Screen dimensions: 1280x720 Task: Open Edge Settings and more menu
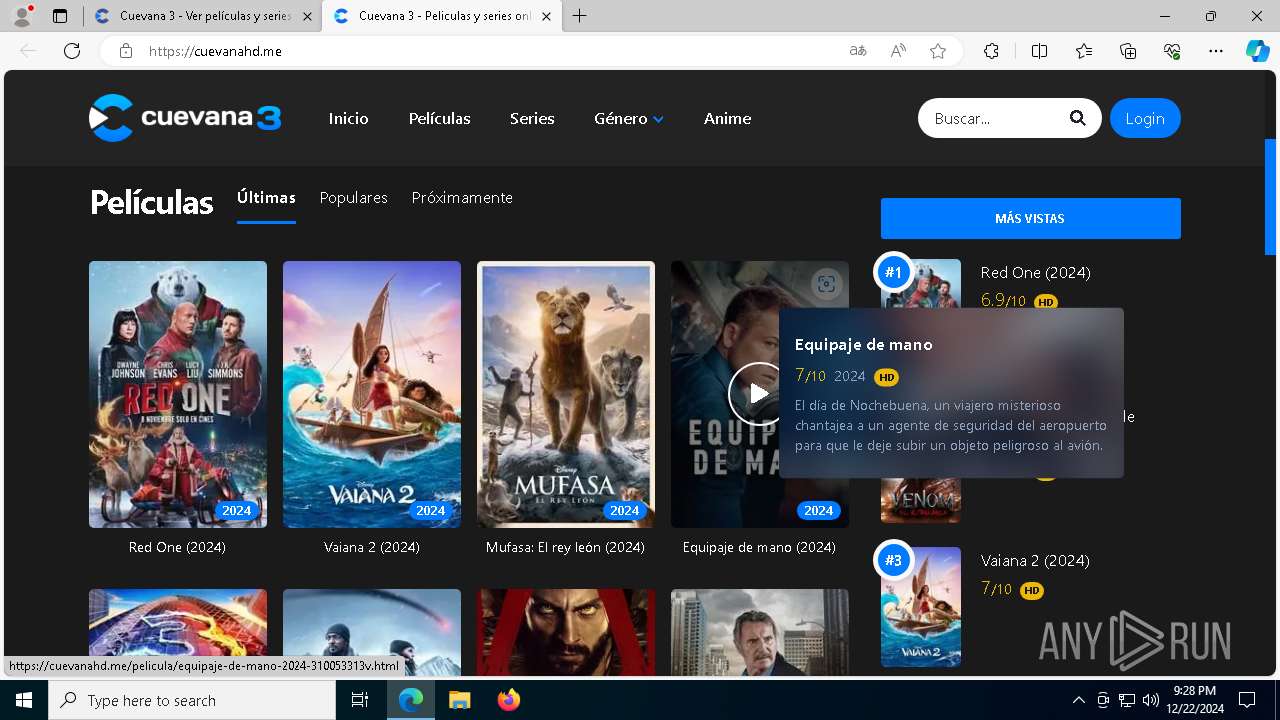click(1216, 51)
